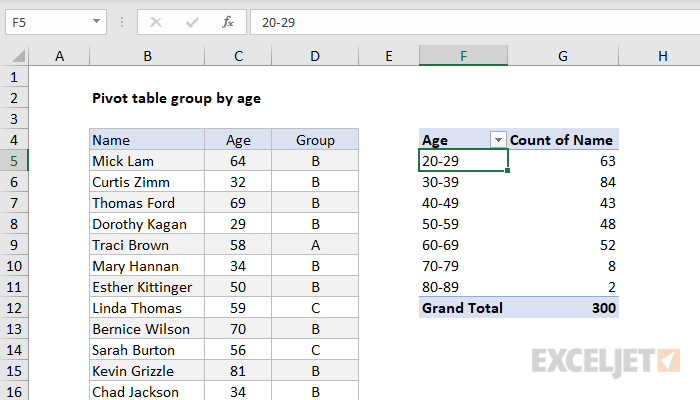Click age value 81 for Kevin Grizzle
700x400 pixels.
[238, 371]
